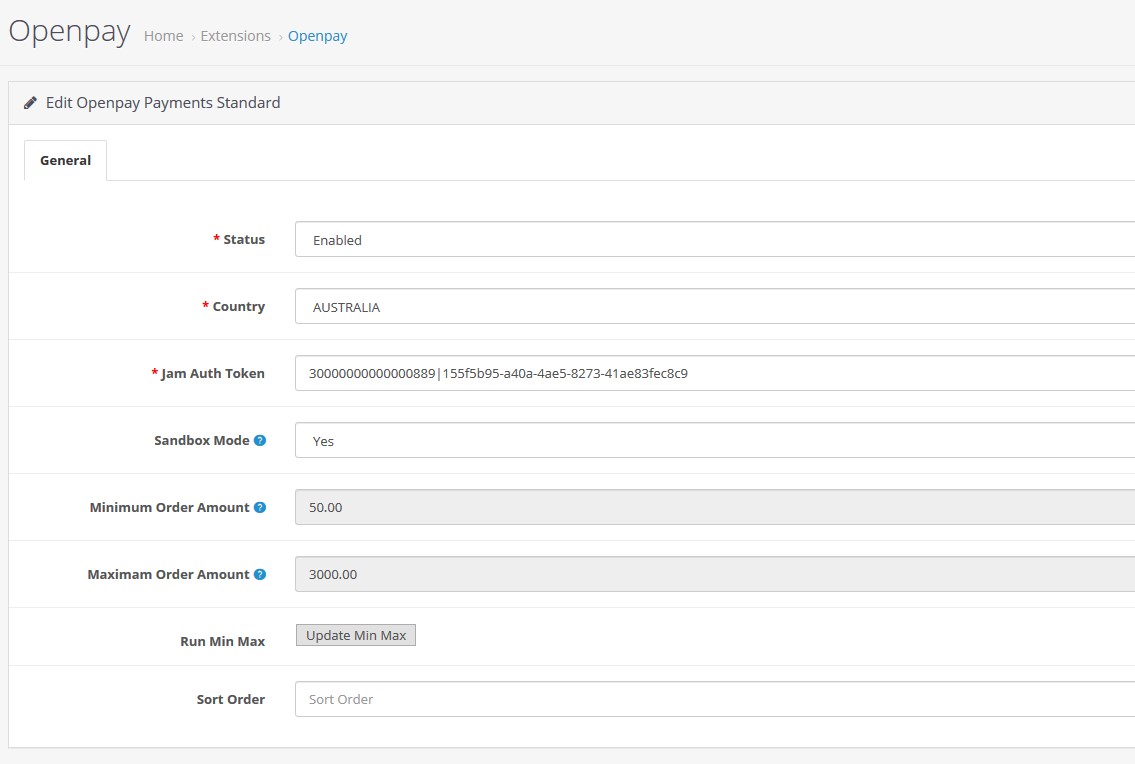The height and width of the screenshot is (764, 1135).
Task: Select the Maximam Order Amount field with 3000.00
Action: pos(714,574)
